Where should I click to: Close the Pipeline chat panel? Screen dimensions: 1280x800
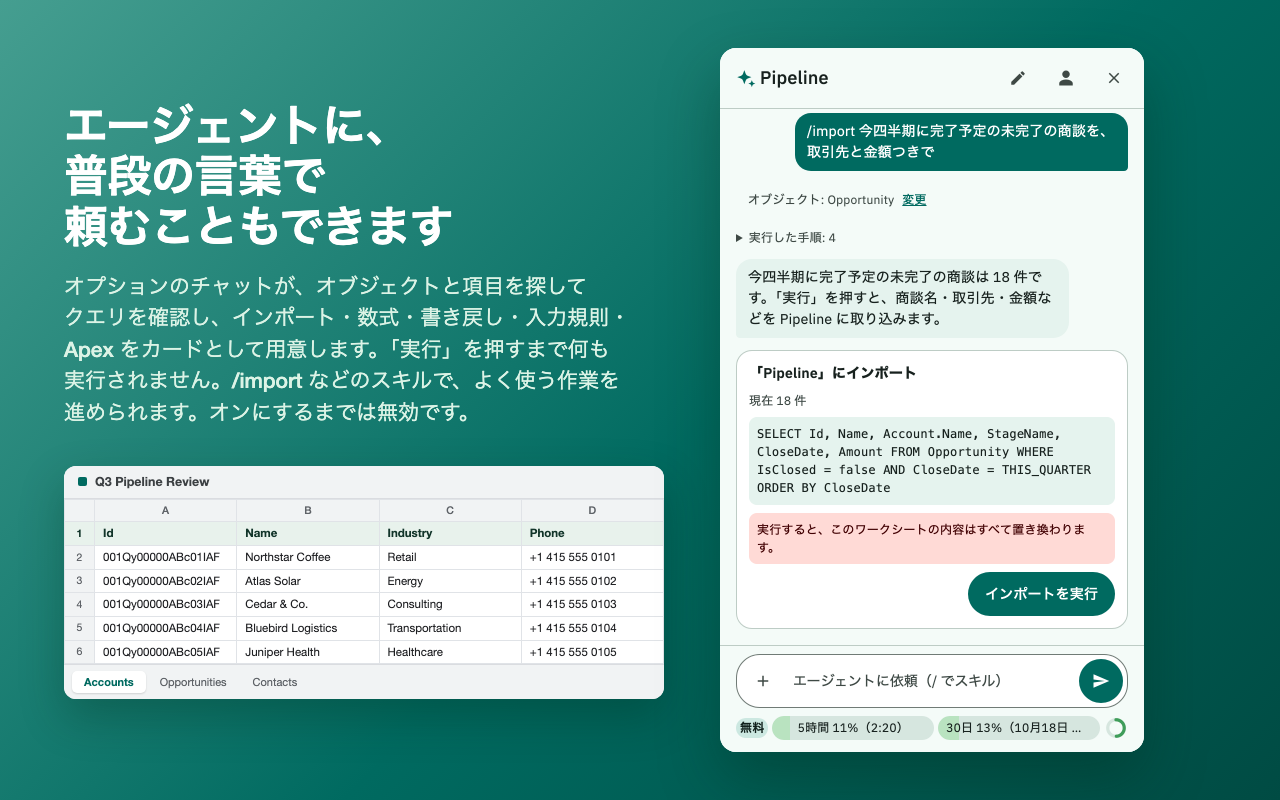[1114, 78]
